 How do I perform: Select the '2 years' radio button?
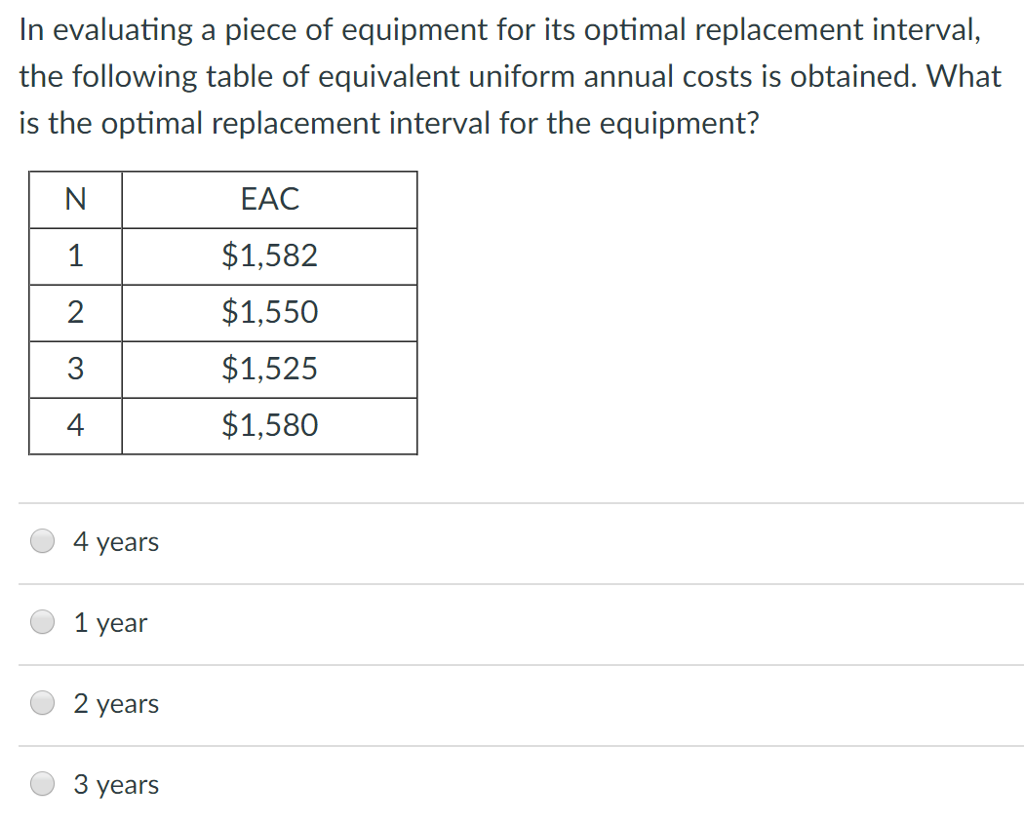click(x=42, y=702)
